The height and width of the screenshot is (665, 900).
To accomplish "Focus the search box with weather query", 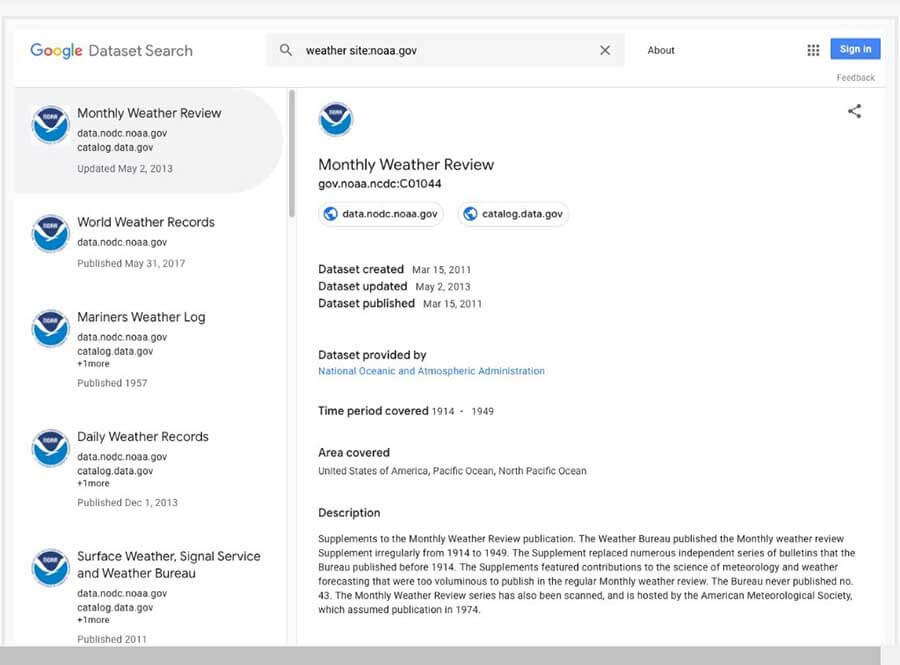I will [x=445, y=50].
